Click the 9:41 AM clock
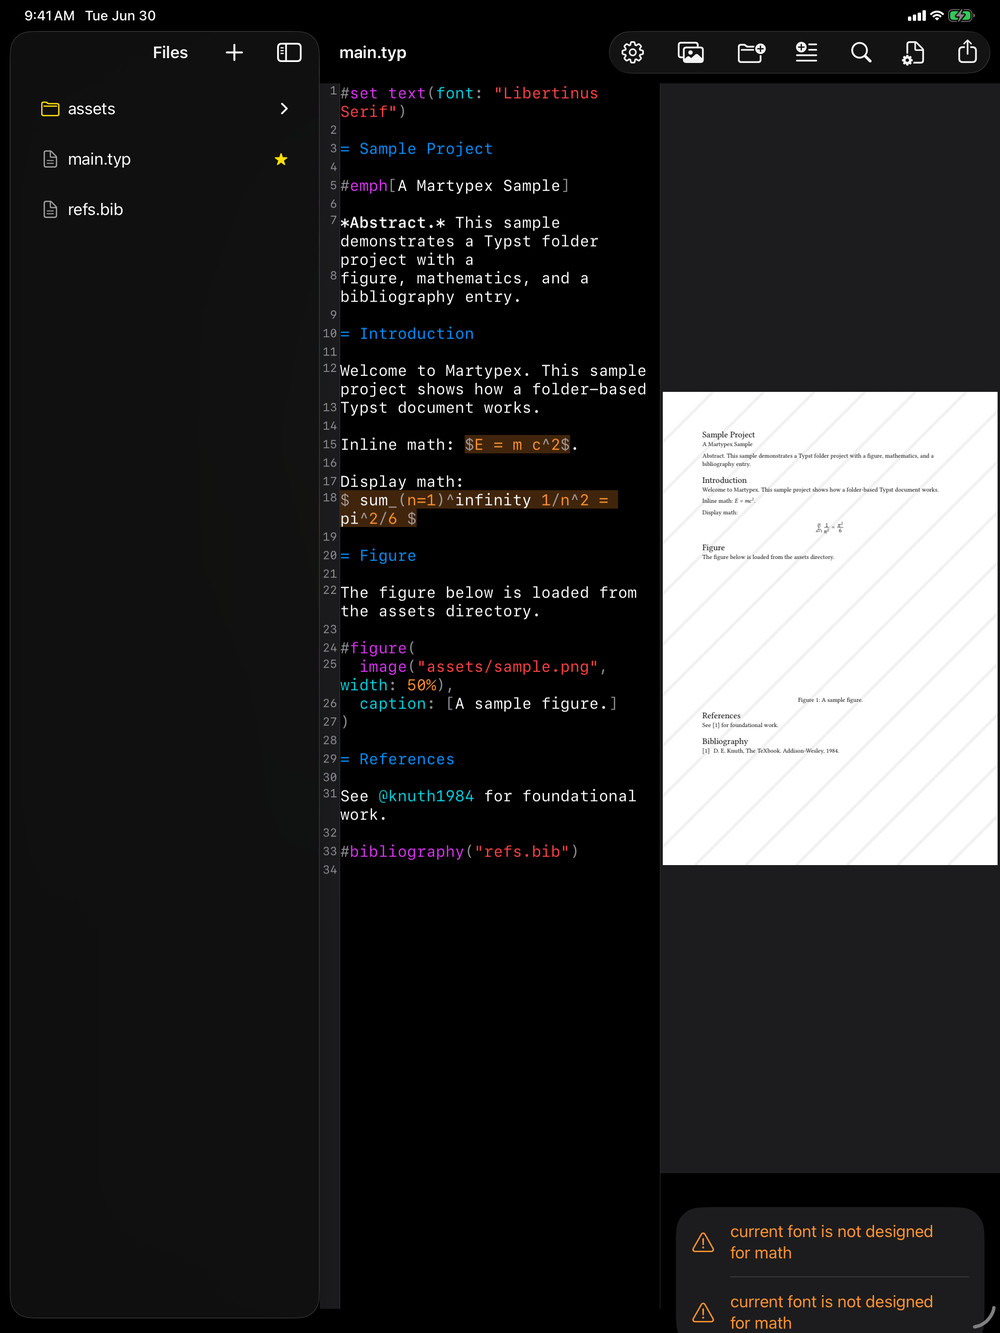This screenshot has width=1000, height=1333. click(49, 15)
